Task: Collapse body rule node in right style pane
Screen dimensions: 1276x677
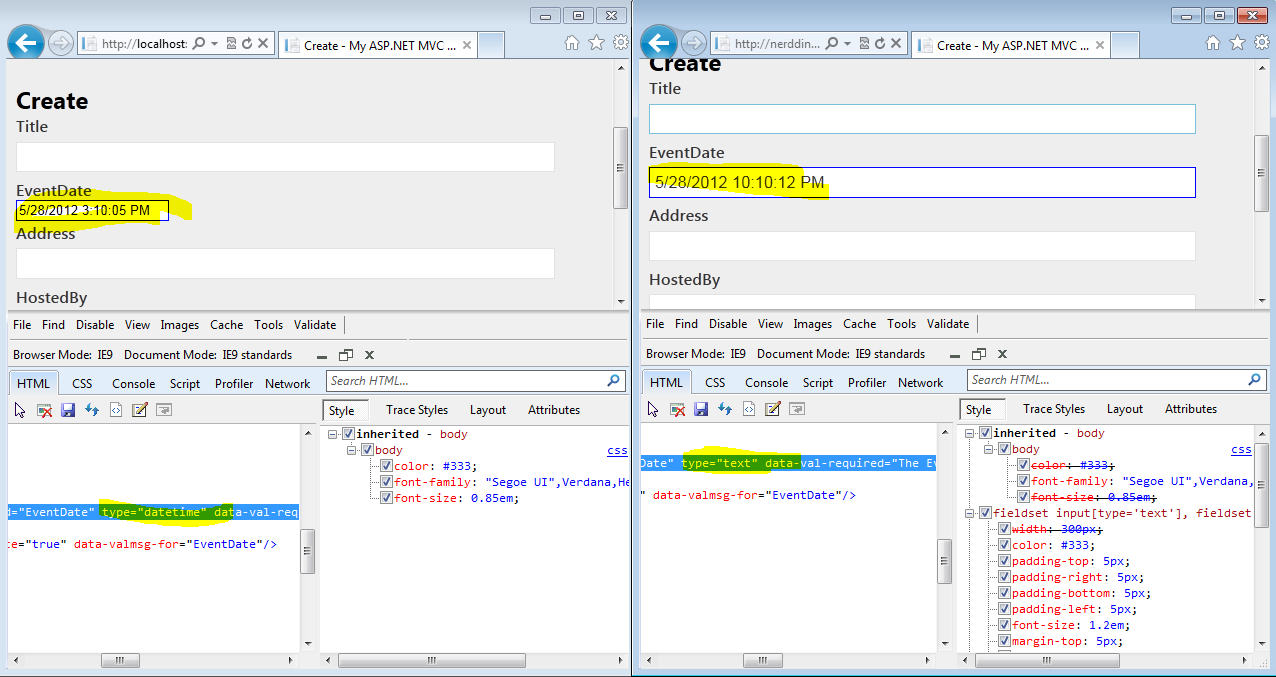Action: [988, 449]
